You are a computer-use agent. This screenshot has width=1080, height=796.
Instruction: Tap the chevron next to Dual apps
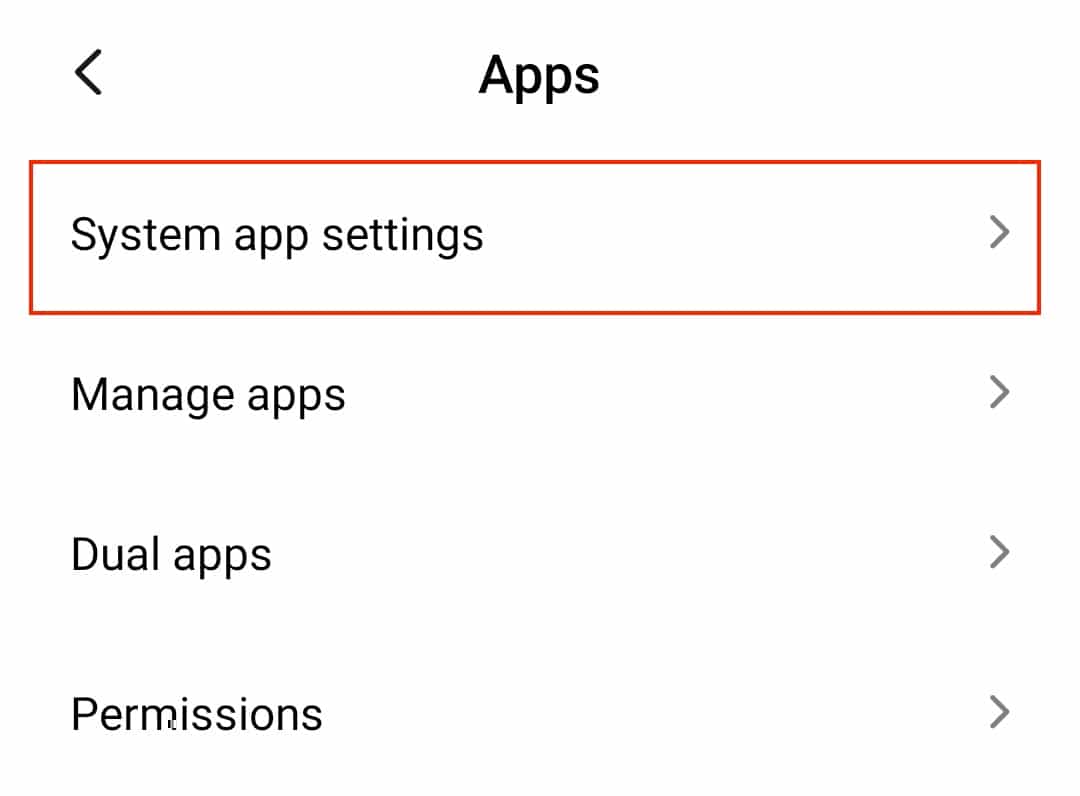pos(999,552)
